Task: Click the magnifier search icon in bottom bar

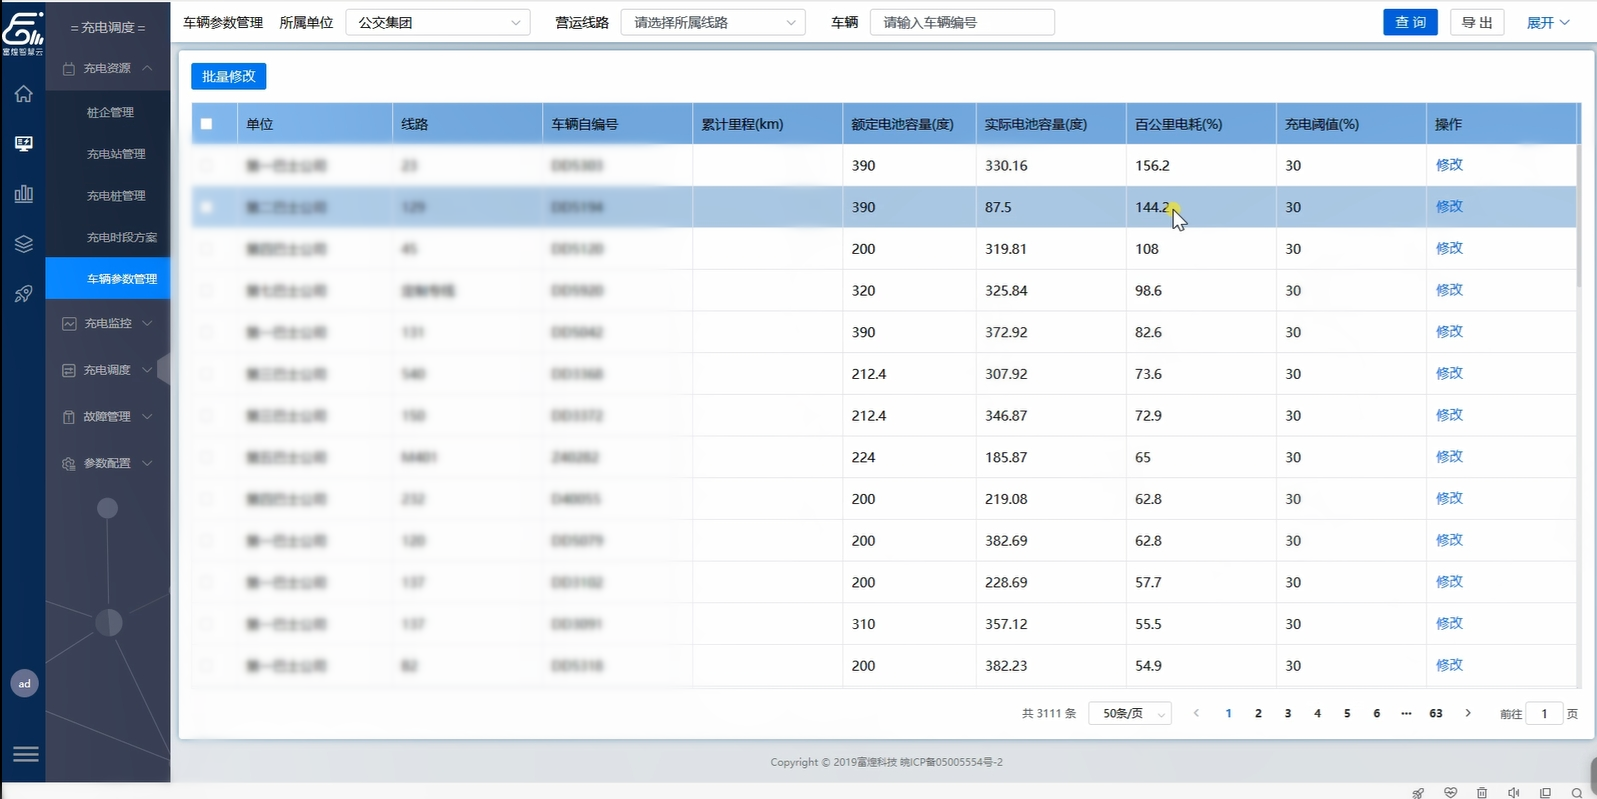Action: tap(1577, 792)
